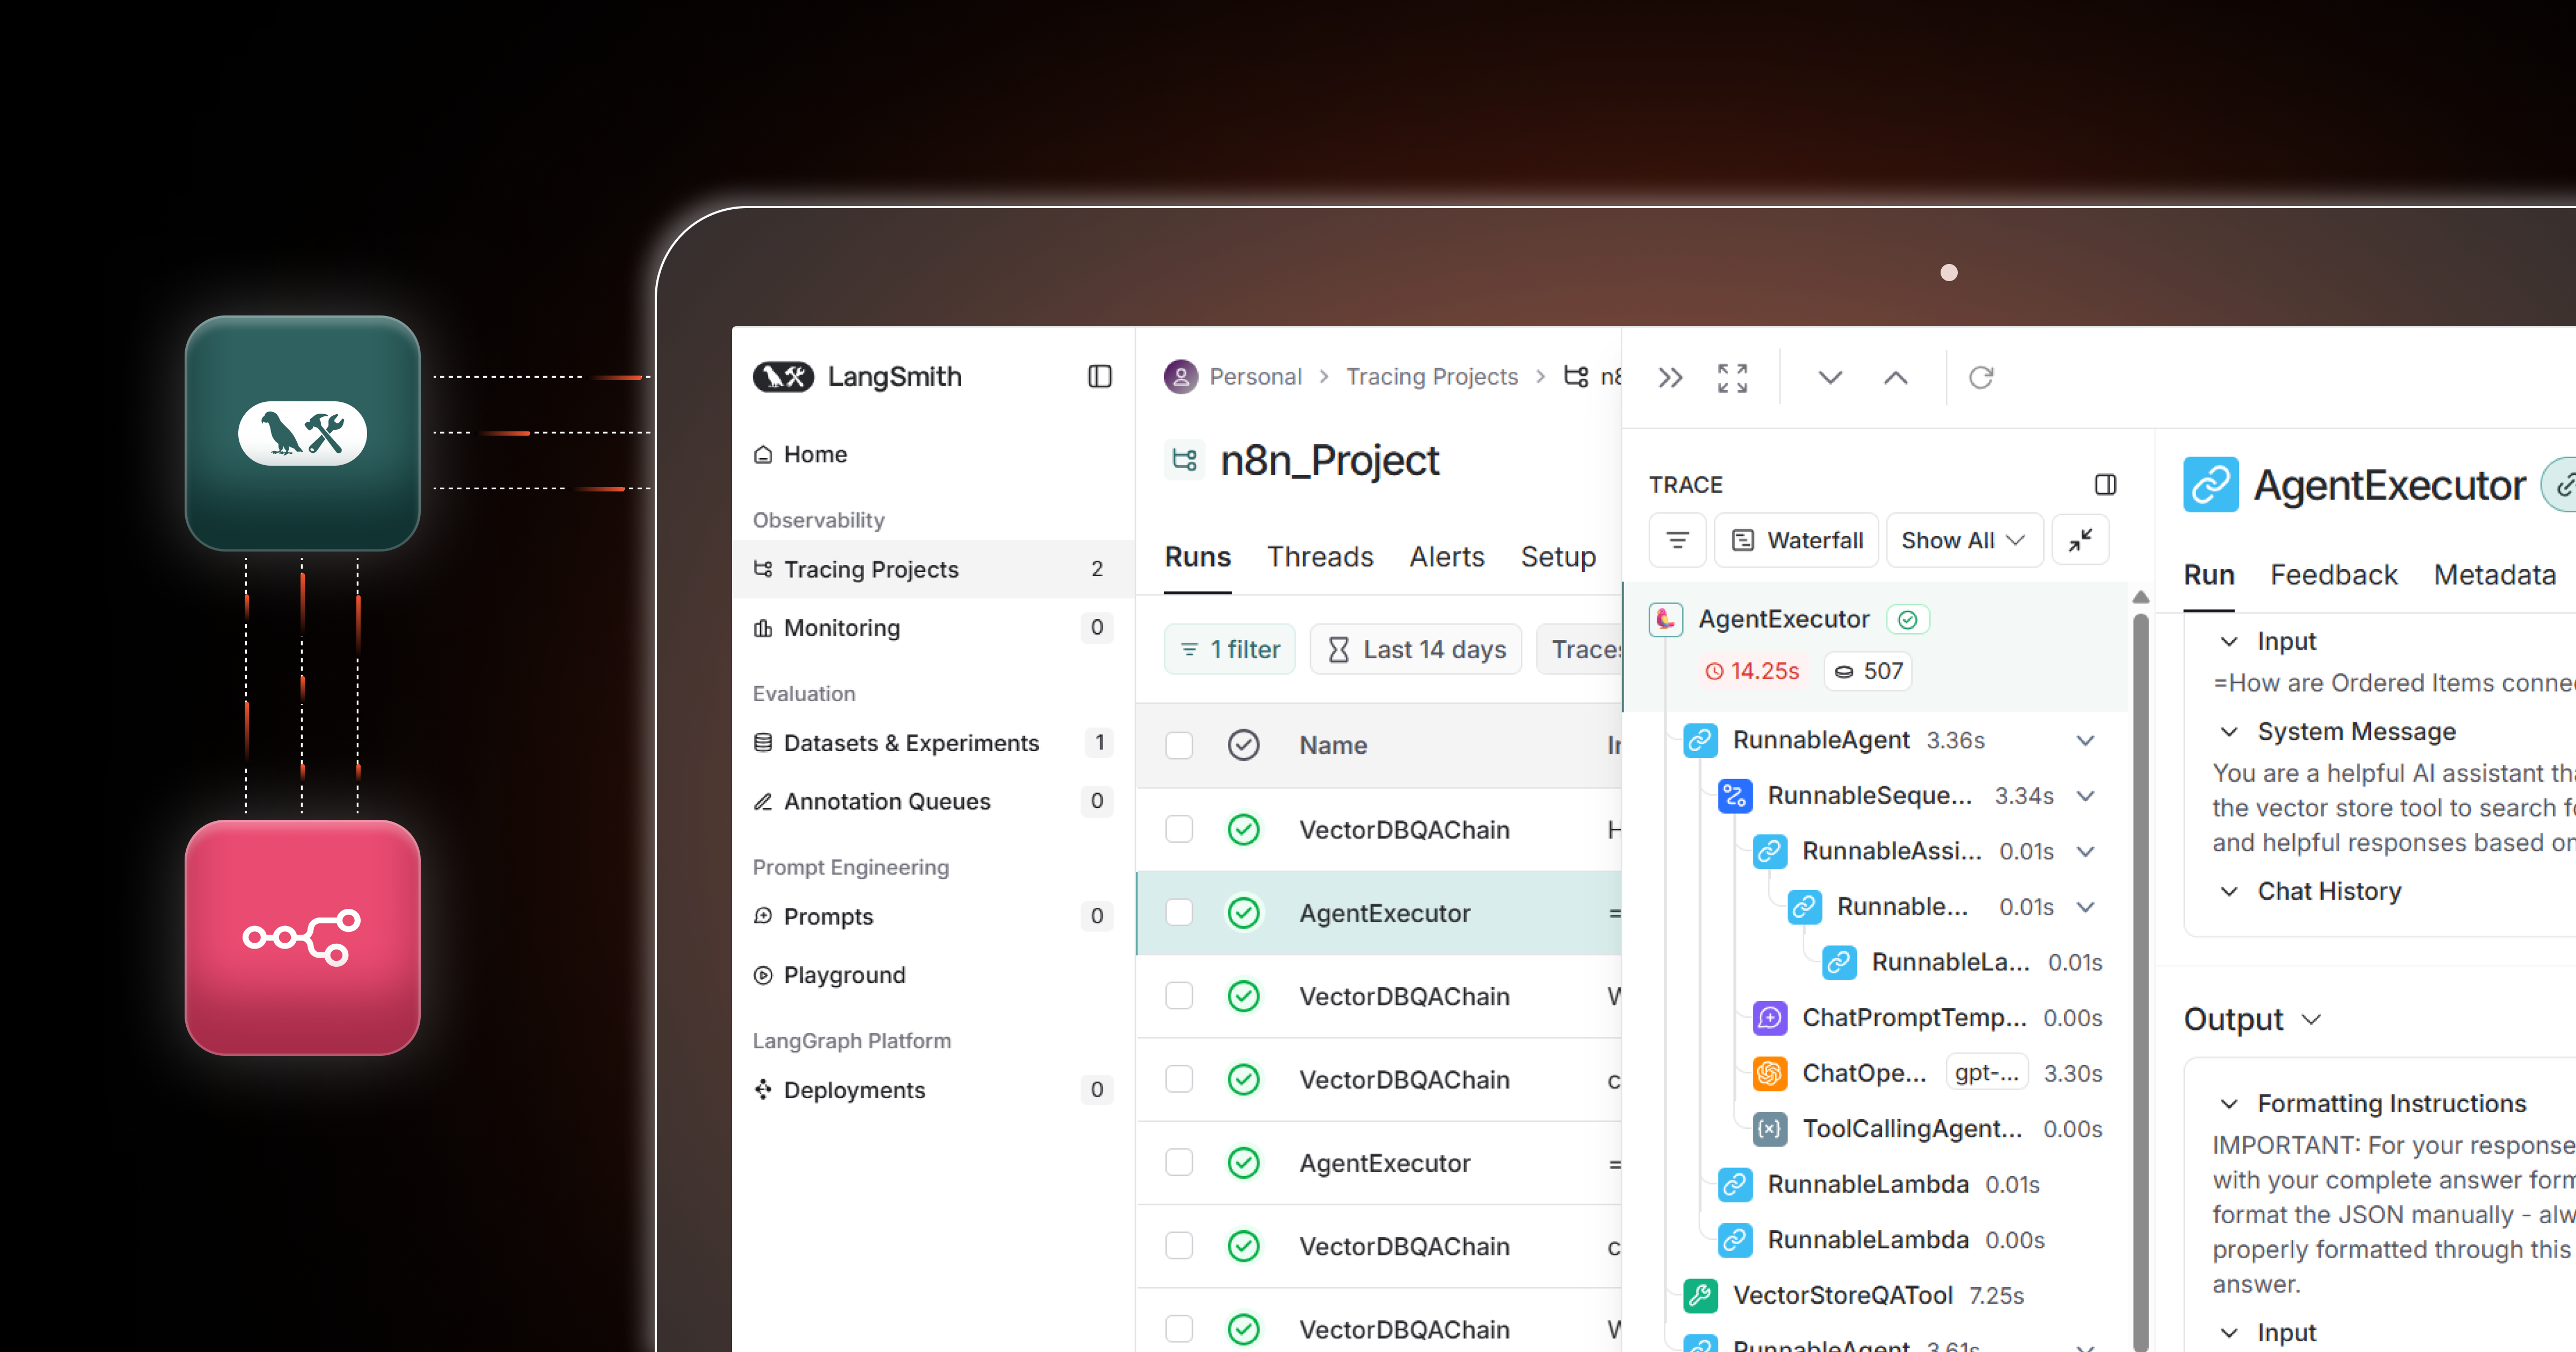Go to Datasets & Experiments
2576x1352 pixels.
tap(932, 743)
